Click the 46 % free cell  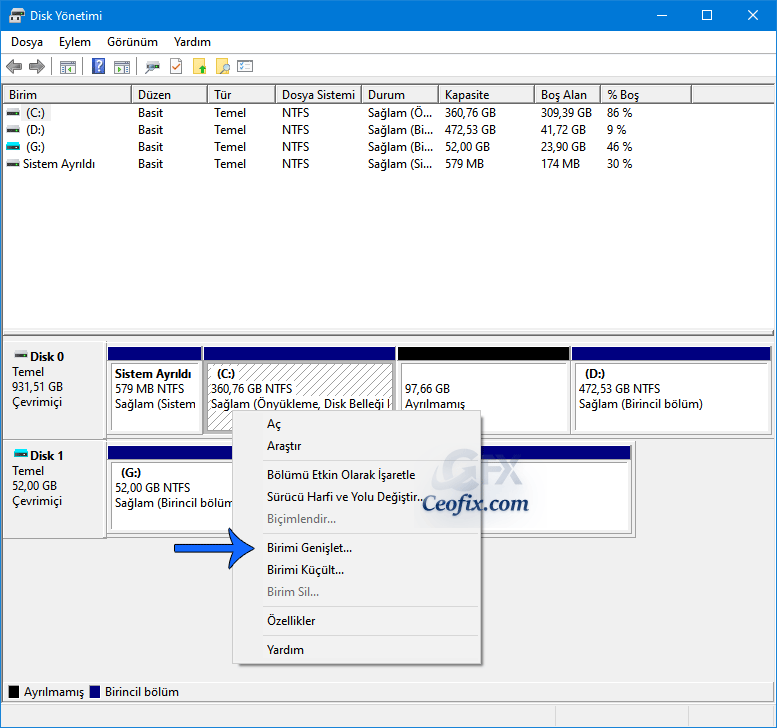(619, 147)
